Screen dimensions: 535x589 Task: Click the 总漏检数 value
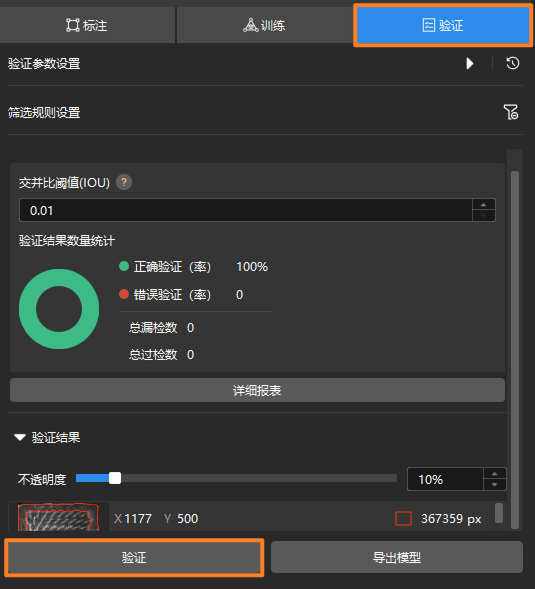[190, 328]
